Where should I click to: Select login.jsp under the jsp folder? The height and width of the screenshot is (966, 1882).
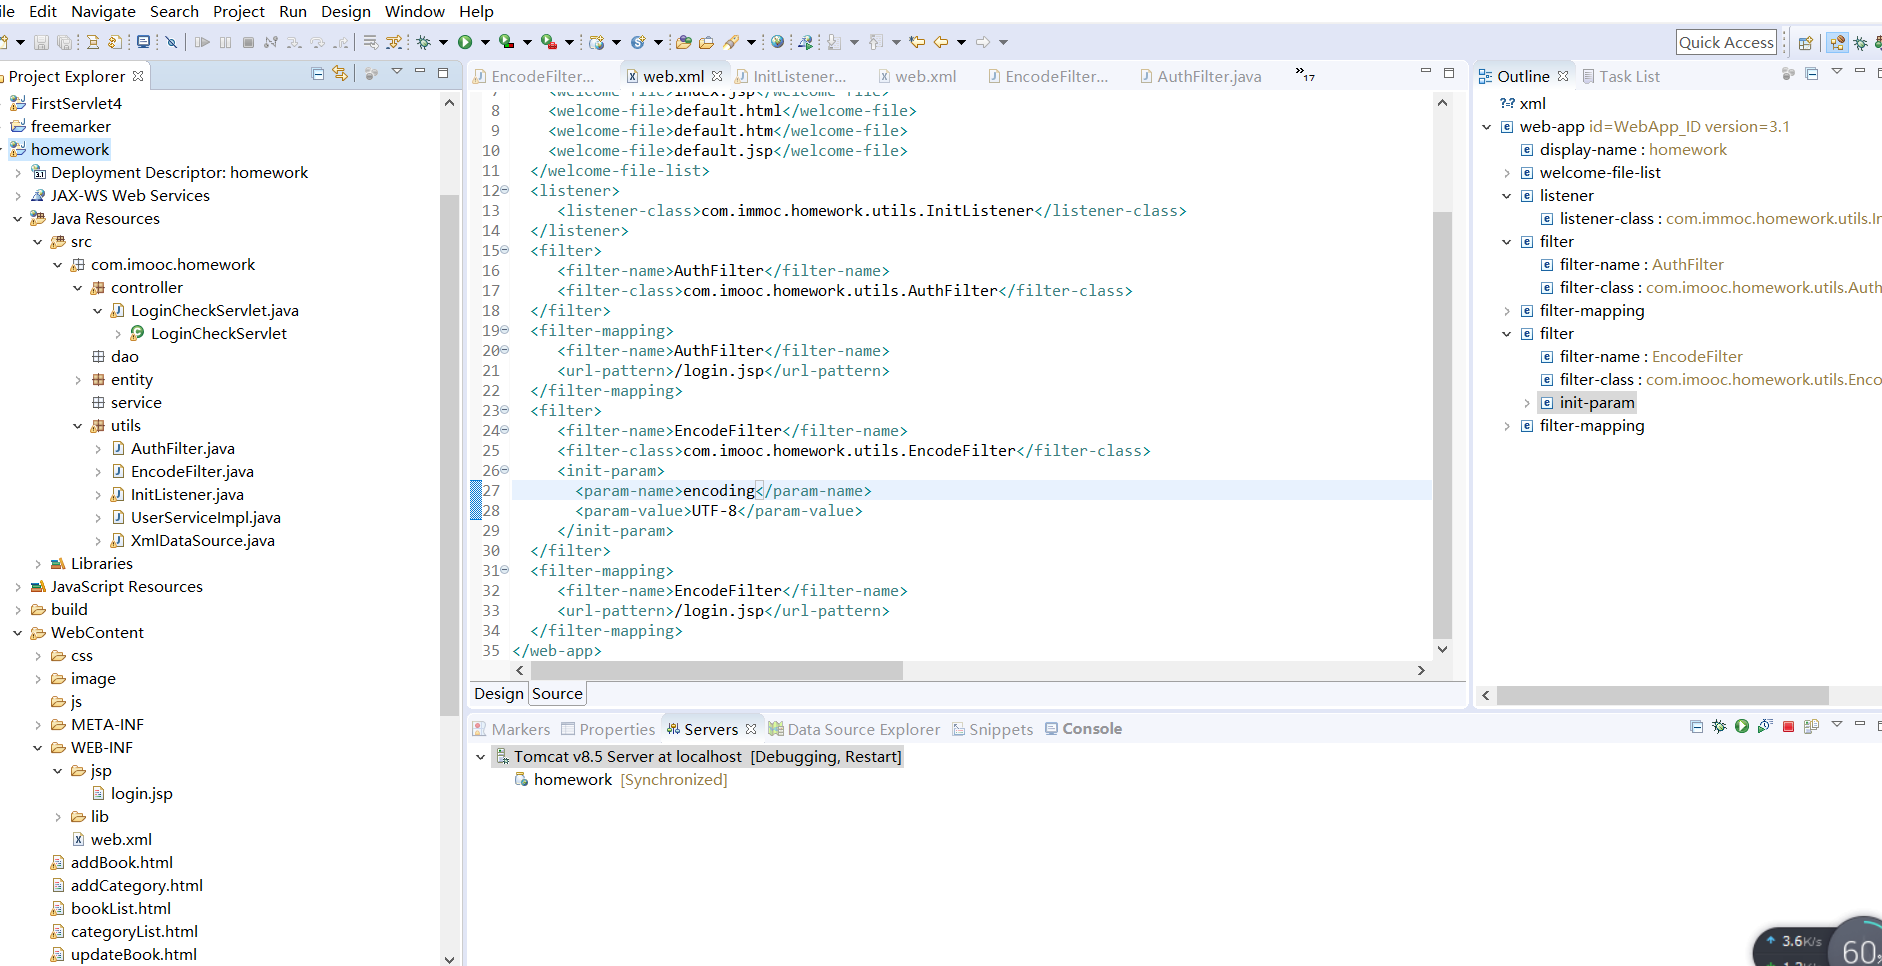(141, 793)
